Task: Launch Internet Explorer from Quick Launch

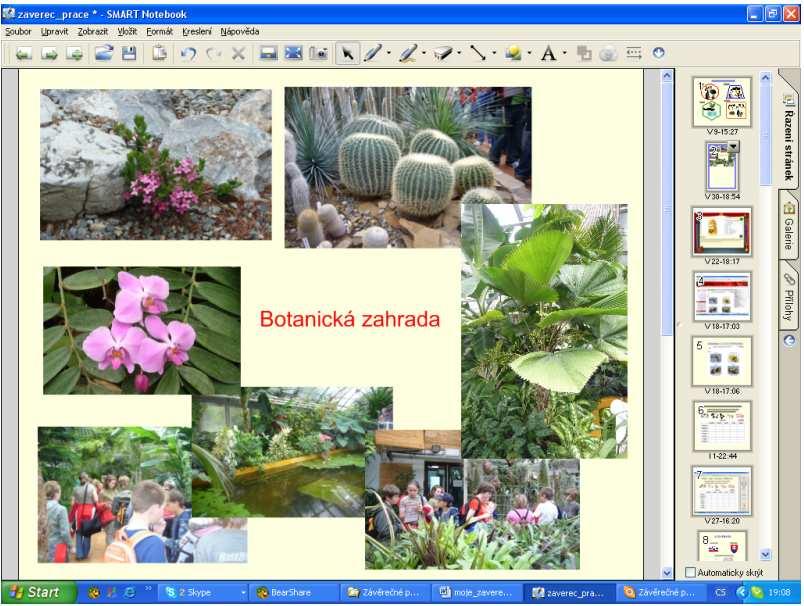Action: tap(130, 593)
